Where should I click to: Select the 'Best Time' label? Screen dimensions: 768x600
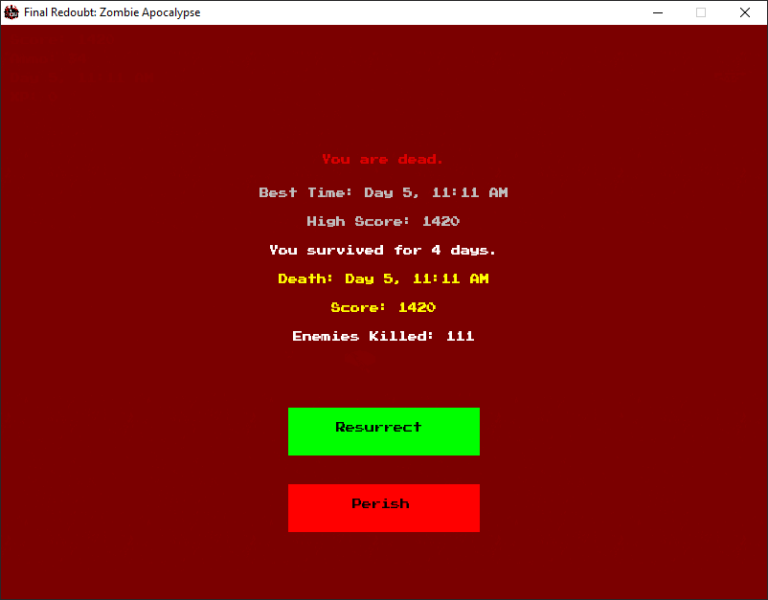[x=305, y=192]
